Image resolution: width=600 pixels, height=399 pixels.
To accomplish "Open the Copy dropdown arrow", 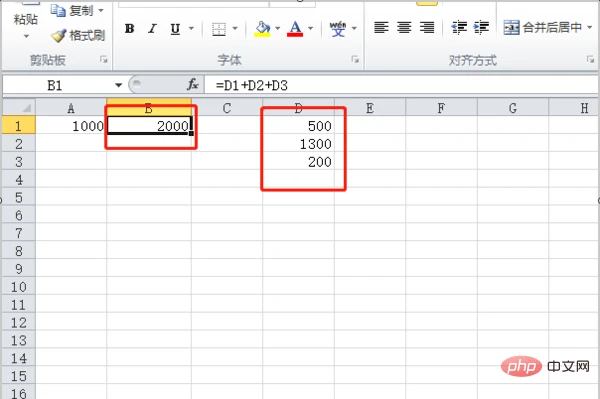I will [101, 11].
